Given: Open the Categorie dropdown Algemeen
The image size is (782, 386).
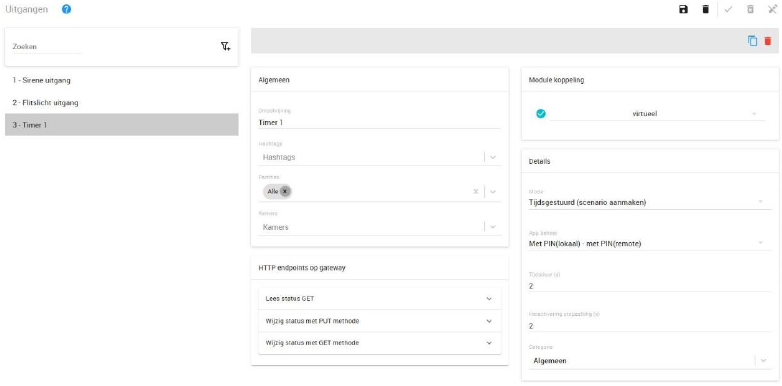Looking at the screenshot, I should 649,361.
